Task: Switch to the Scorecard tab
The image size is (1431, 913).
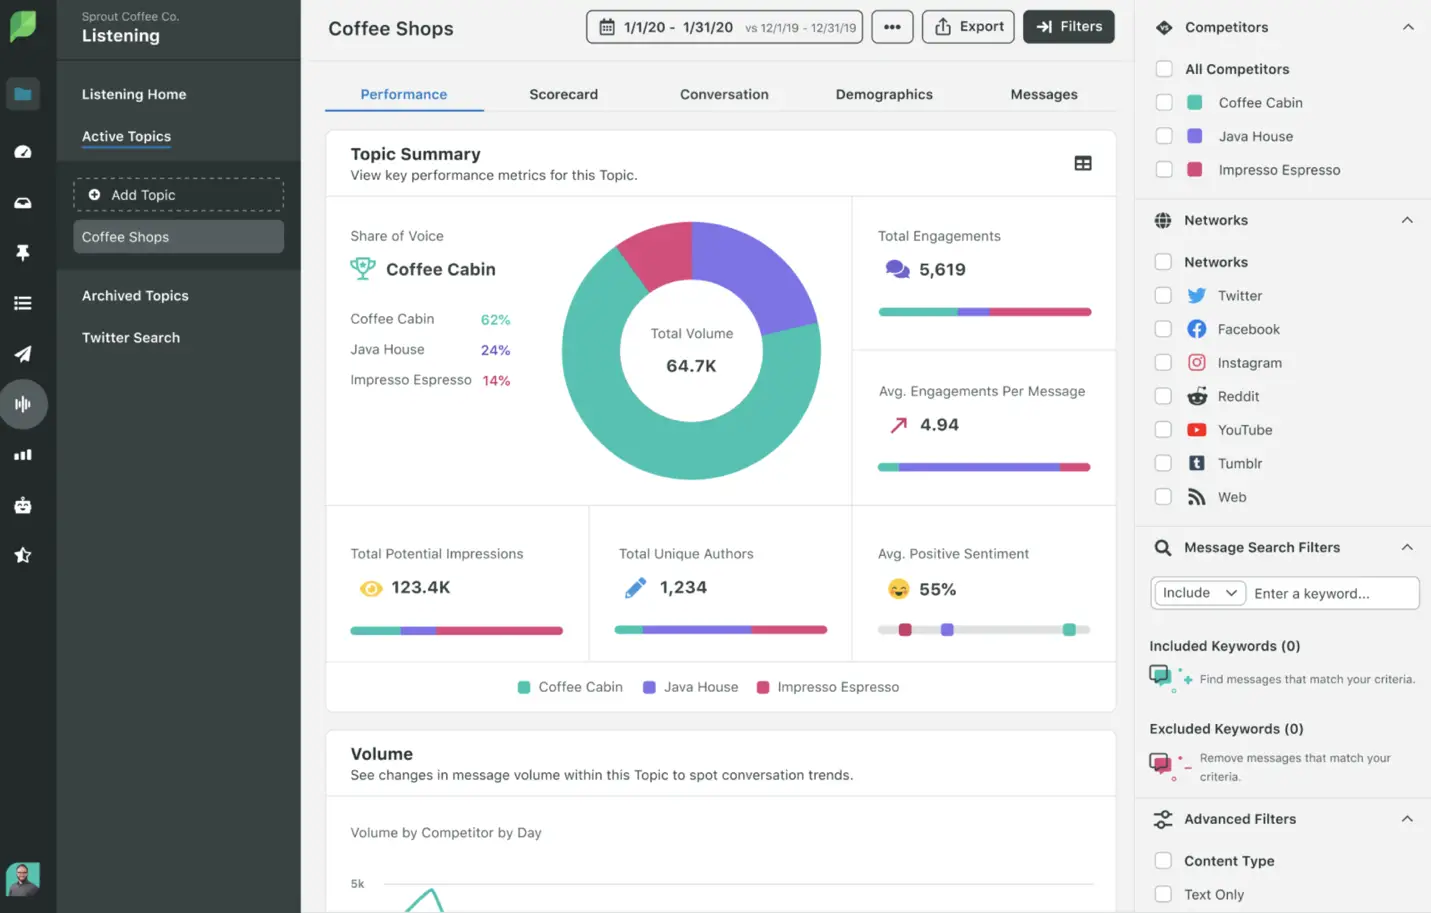Action: click(564, 94)
